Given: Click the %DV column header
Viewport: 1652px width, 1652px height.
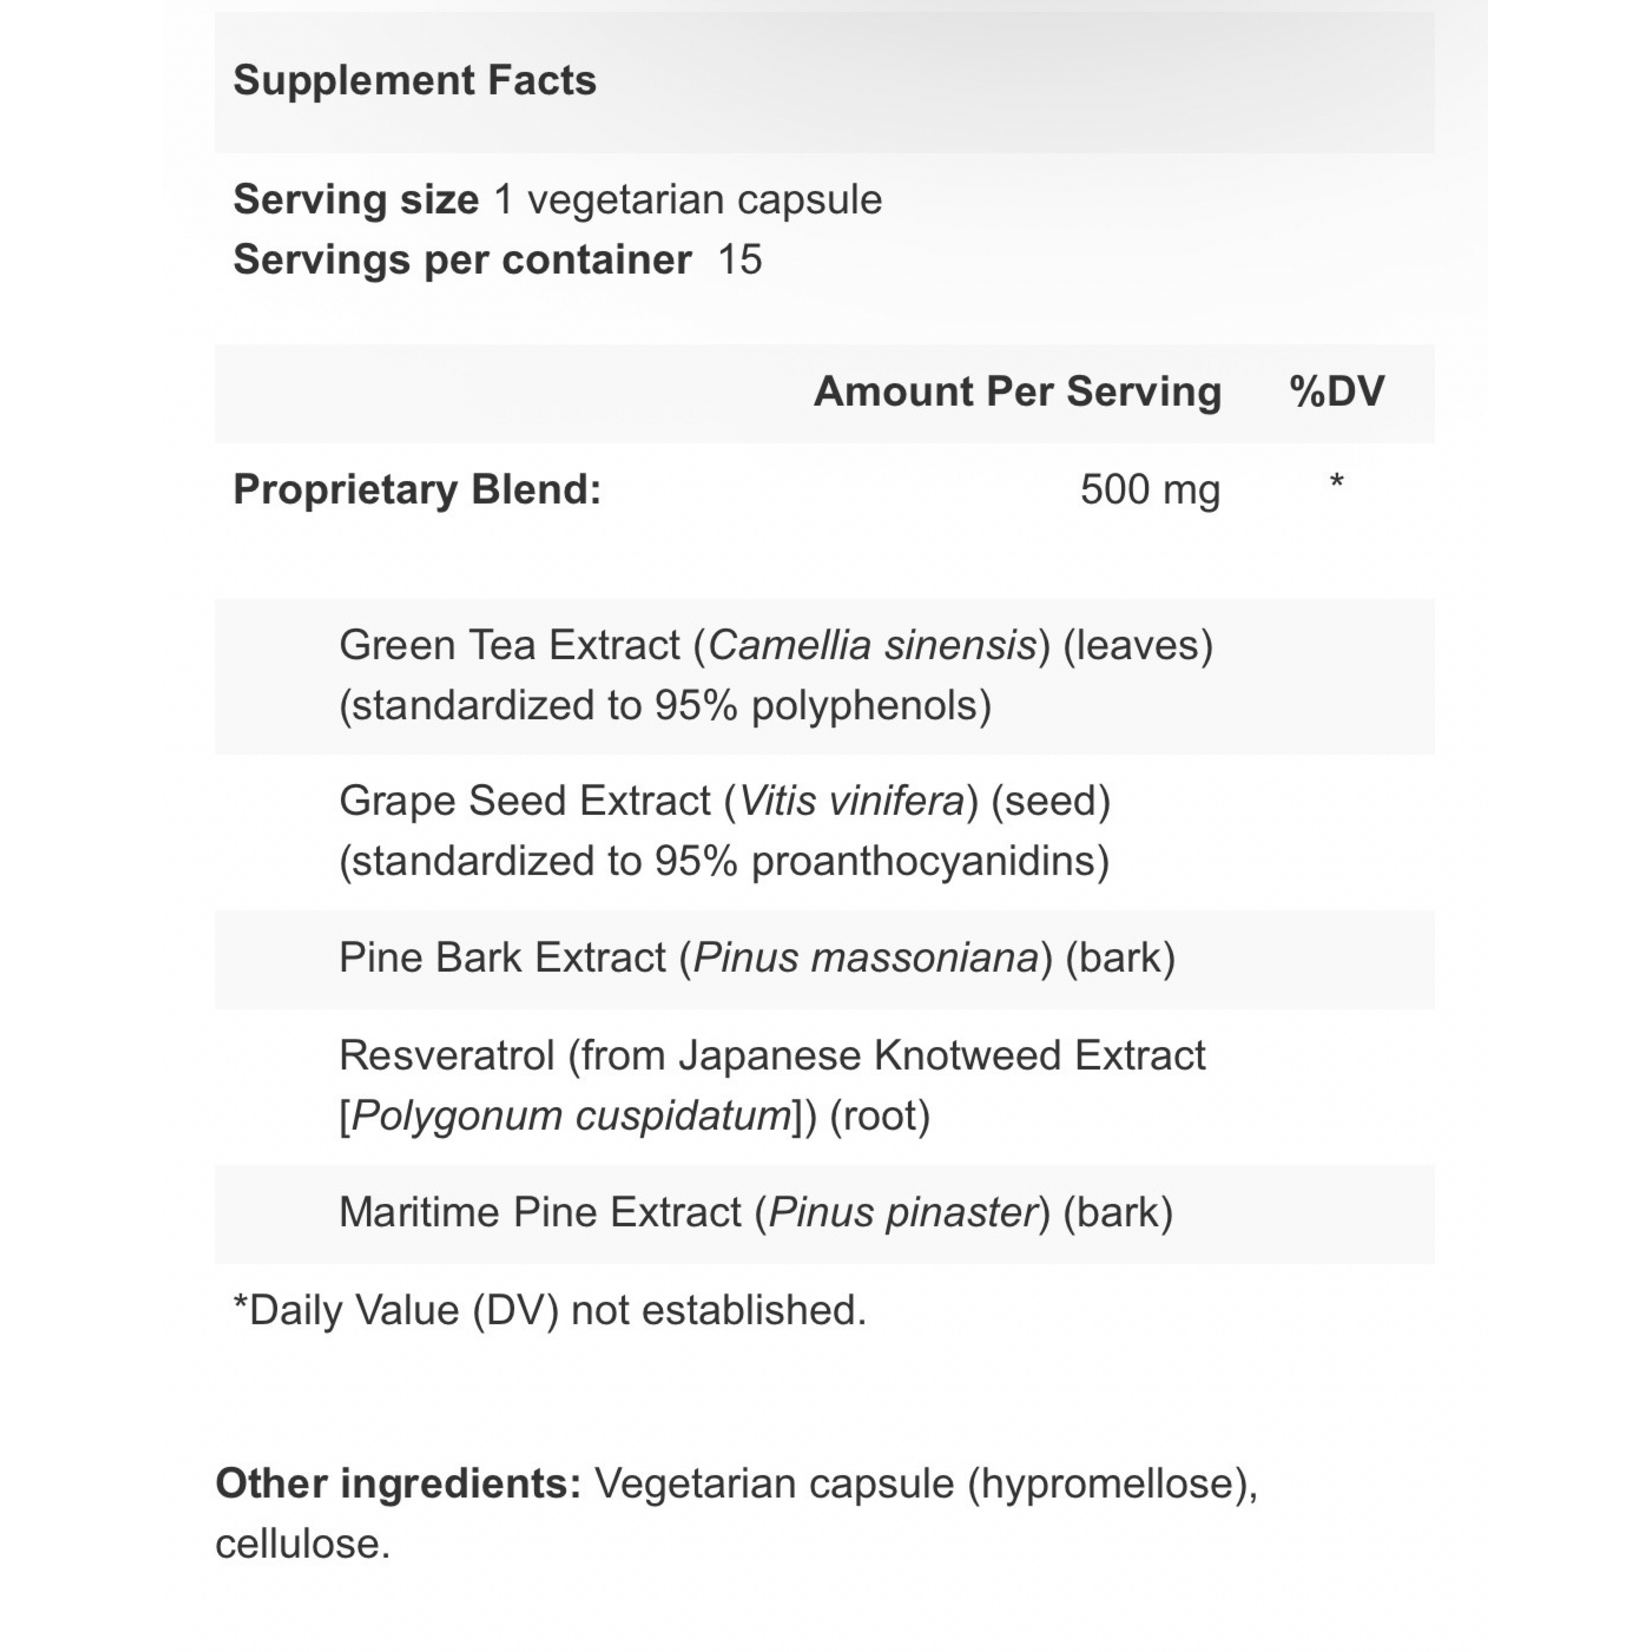Looking at the screenshot, I should tap(1337, 391).
